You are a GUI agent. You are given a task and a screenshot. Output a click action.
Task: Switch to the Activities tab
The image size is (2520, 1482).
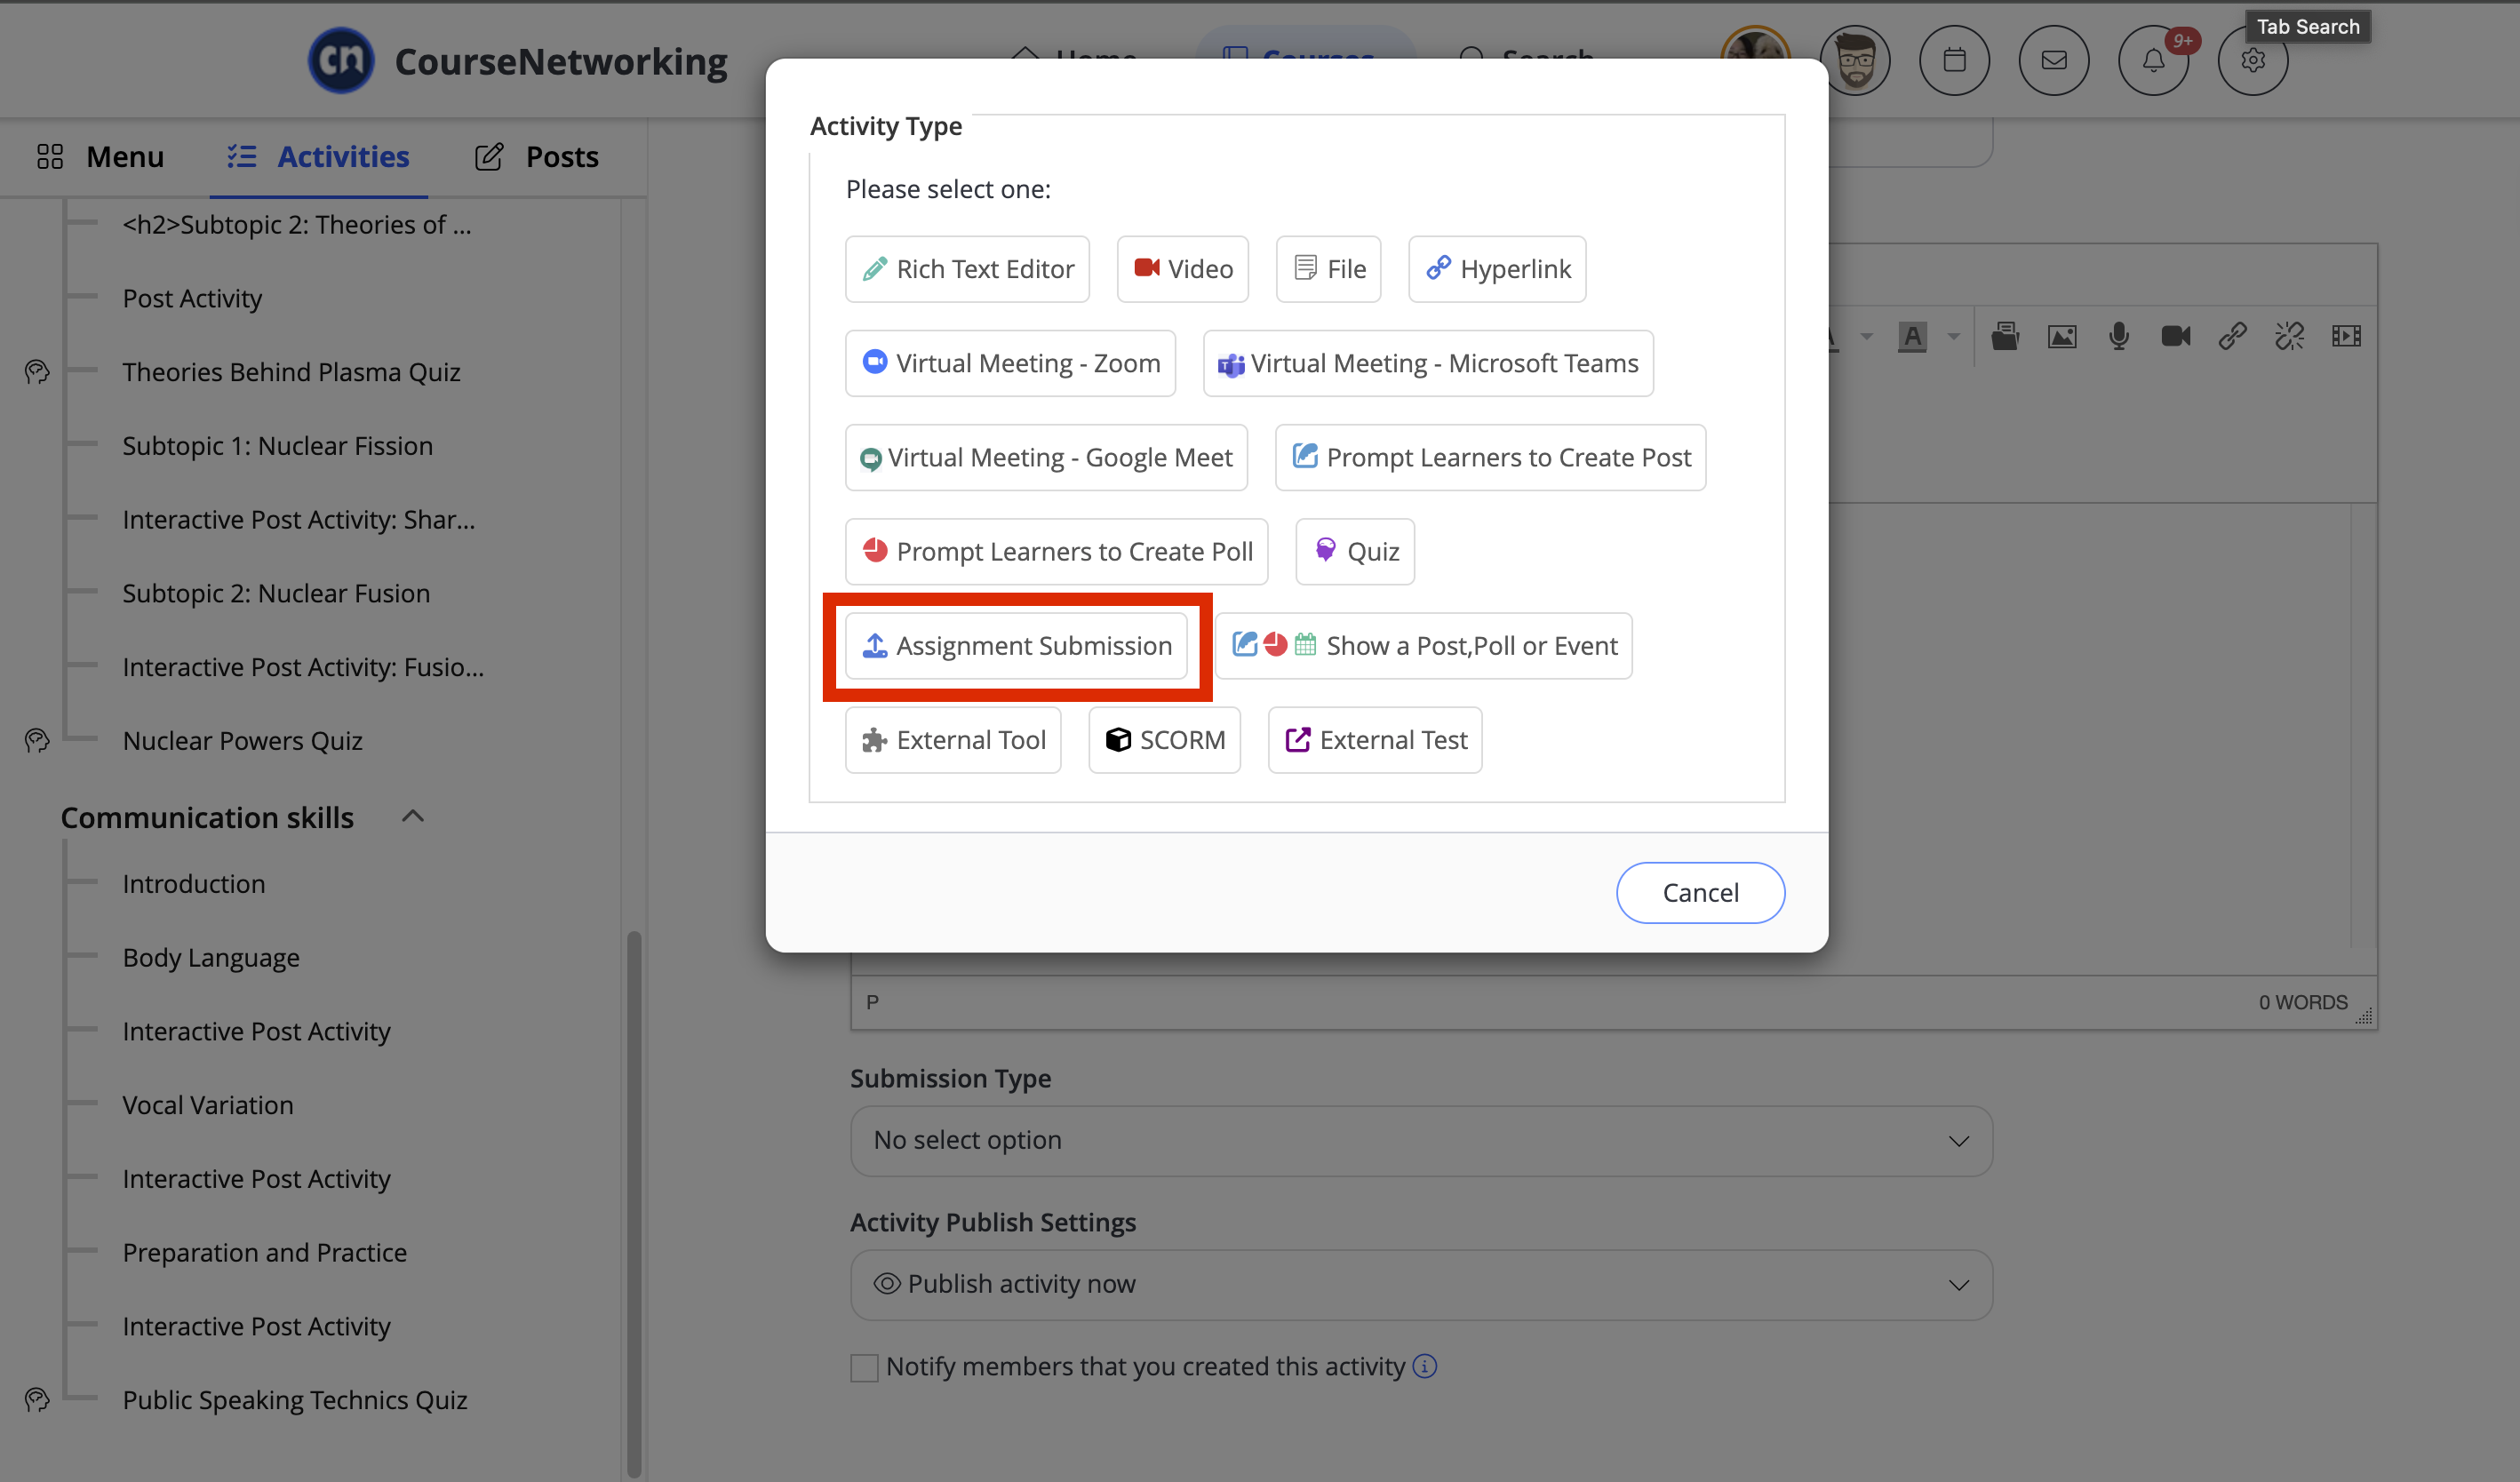pos(318,156)
